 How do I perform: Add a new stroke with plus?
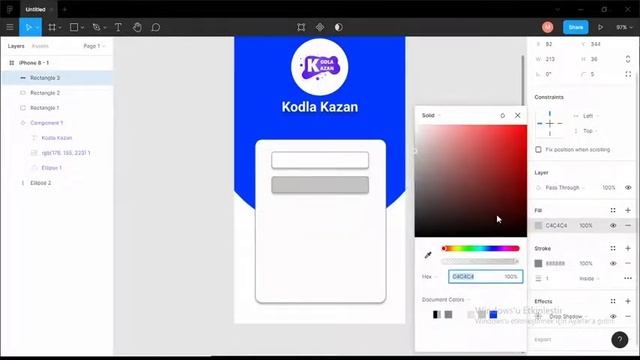[x=628, y=248]
